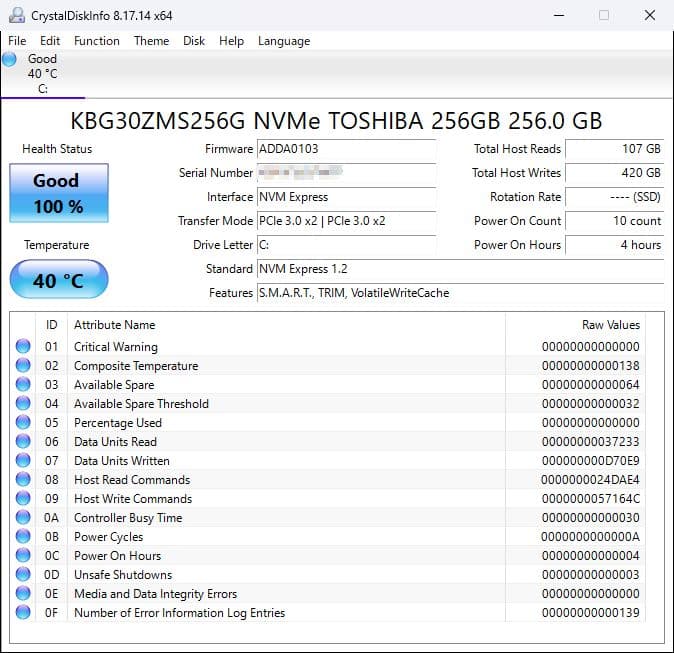The height and width of the screenshot is (653, 674).
Task: Click the Good 100 % health status button
Action: pyautogui.click(x=59, y=193)
